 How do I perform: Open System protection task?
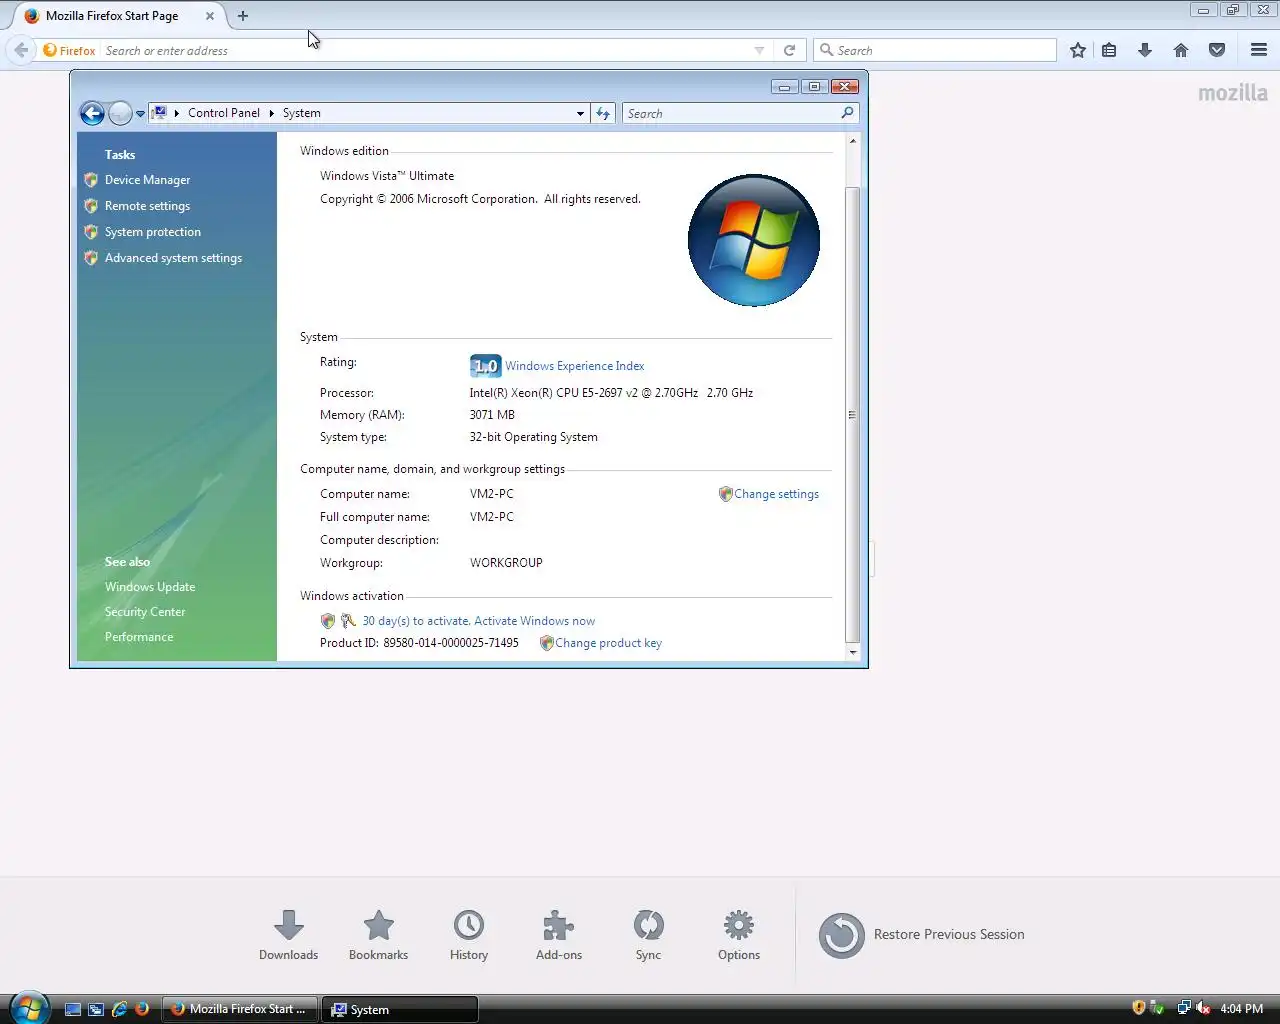pyautogui.click(x=153, y=232)
